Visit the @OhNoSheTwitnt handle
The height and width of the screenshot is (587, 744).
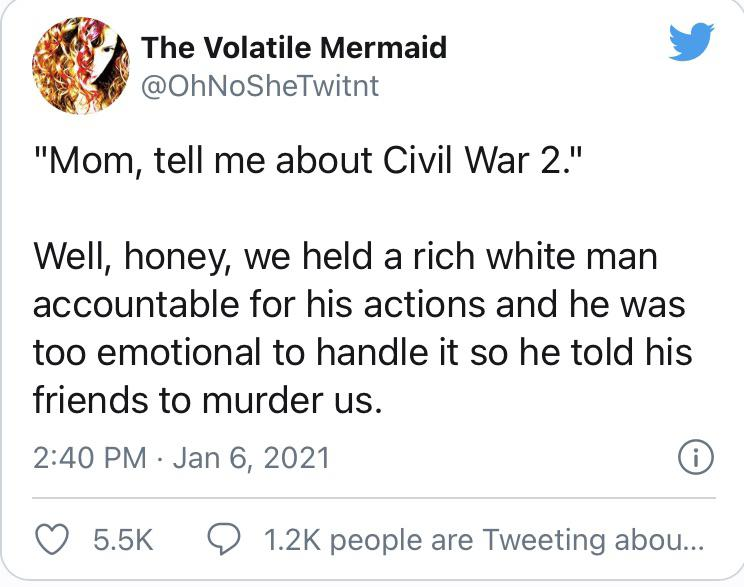(x=260, y=86)
